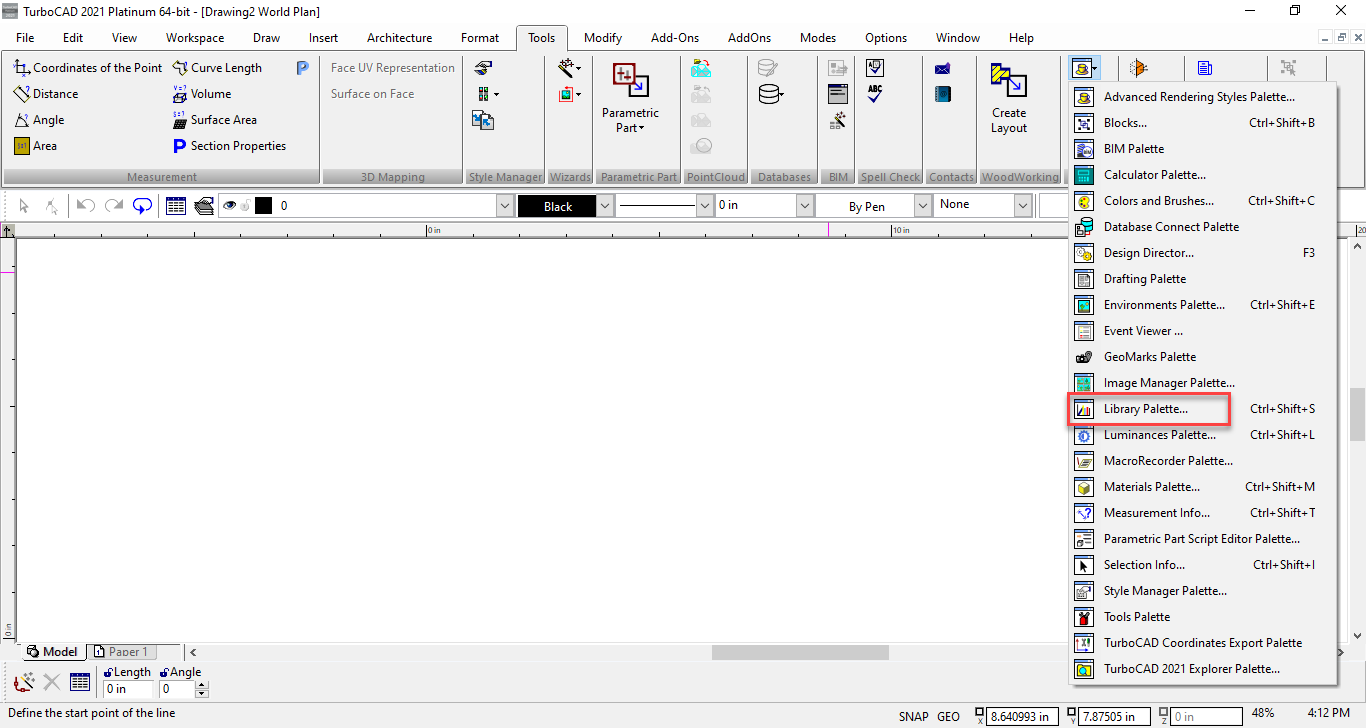
Task: Toggle the Angle lock icon
Action: point(165,672)
